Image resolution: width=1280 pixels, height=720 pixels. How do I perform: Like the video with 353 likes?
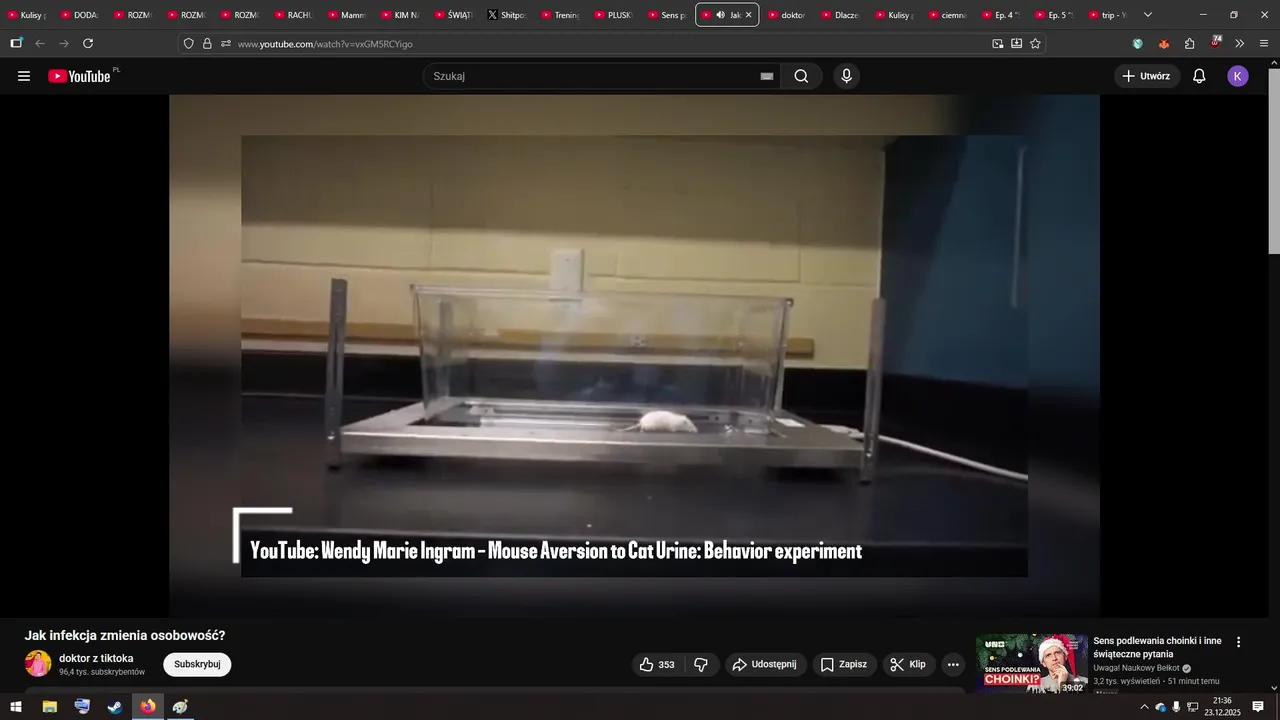(657, 664)
